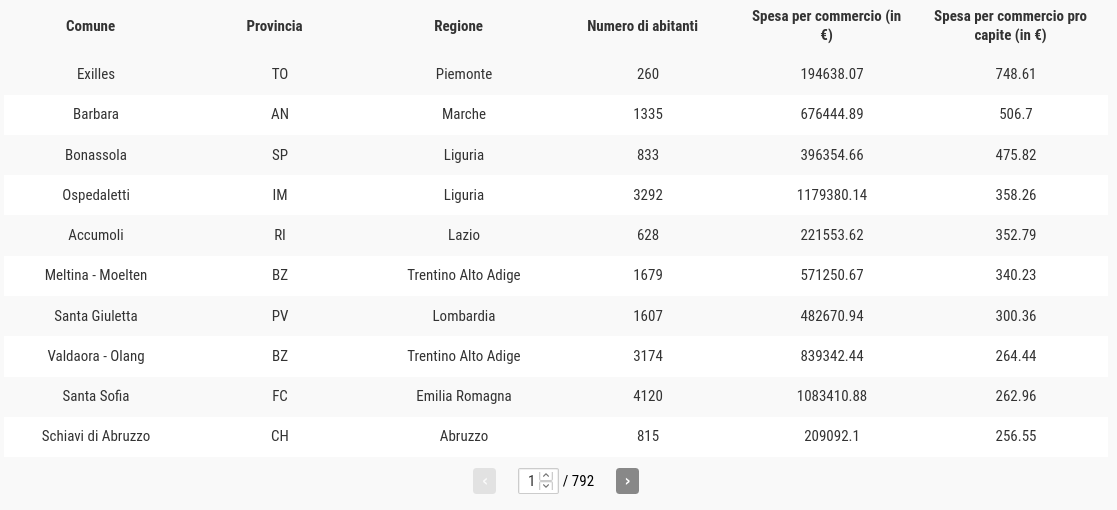Screen dimensions: 1117x510
Task: Click the previous page arrow button
Action: [x=484, y=481]
